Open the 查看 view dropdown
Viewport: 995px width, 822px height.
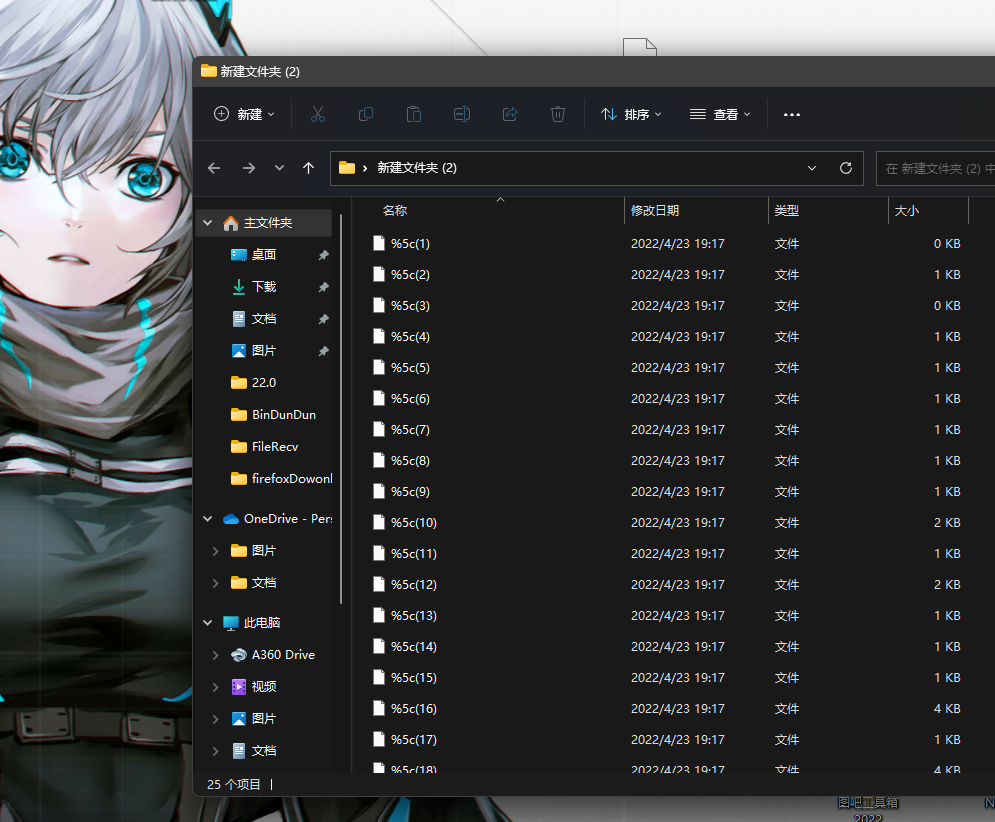pyautogui.click(x=720, y=114)
